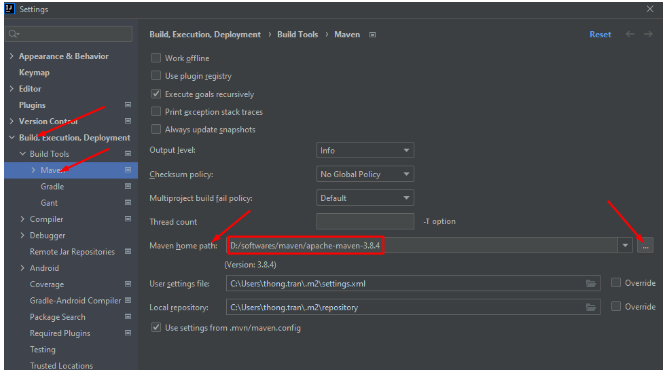Click the project-level icon next to Package Search
The height and width of the screenshot is (370, 669).
pyautogui.click(x=128, y=317)
